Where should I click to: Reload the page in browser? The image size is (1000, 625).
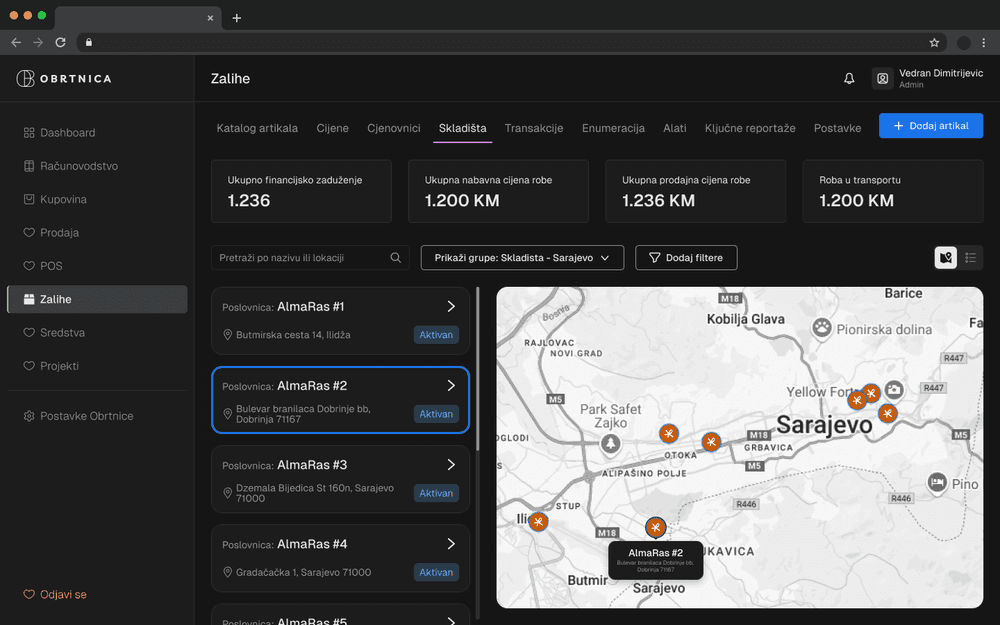[x=60, y=42]
